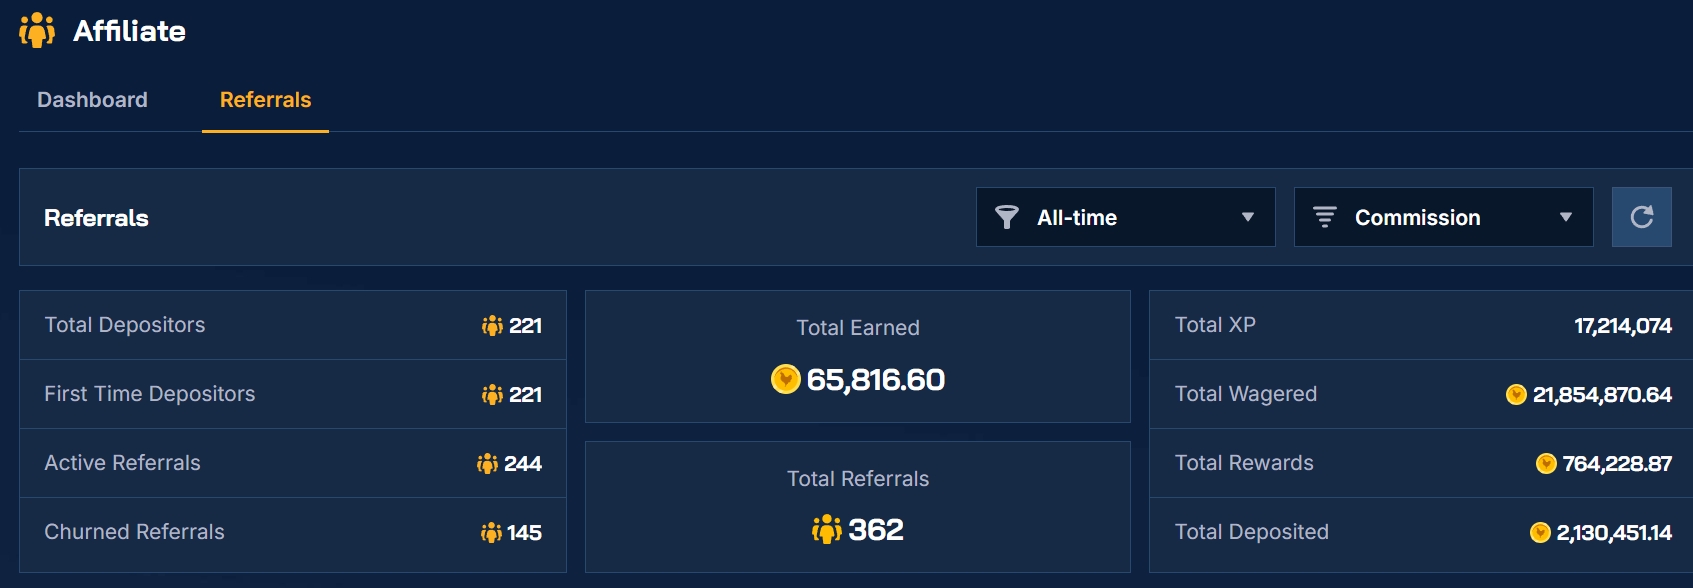Open the Commission sort dropdown
Viewport: 1693px width, 588px height.
click(x=1444, y=217)
